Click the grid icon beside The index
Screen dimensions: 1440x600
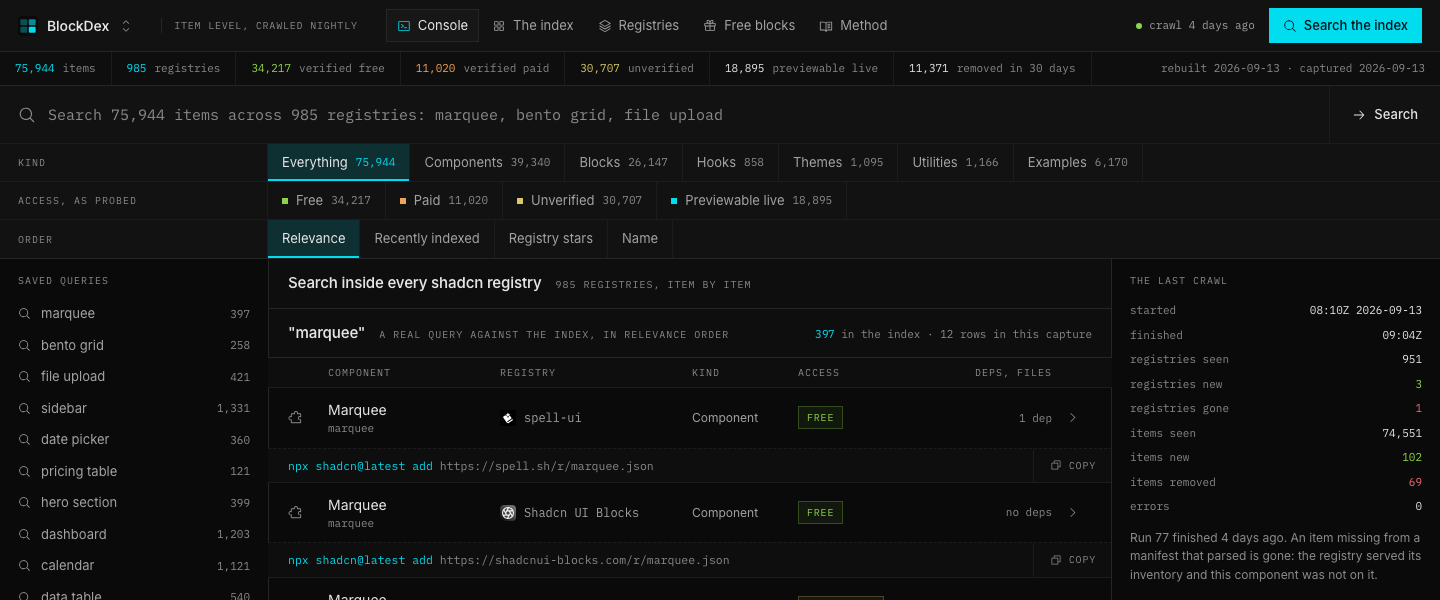[x=499, y=26]
